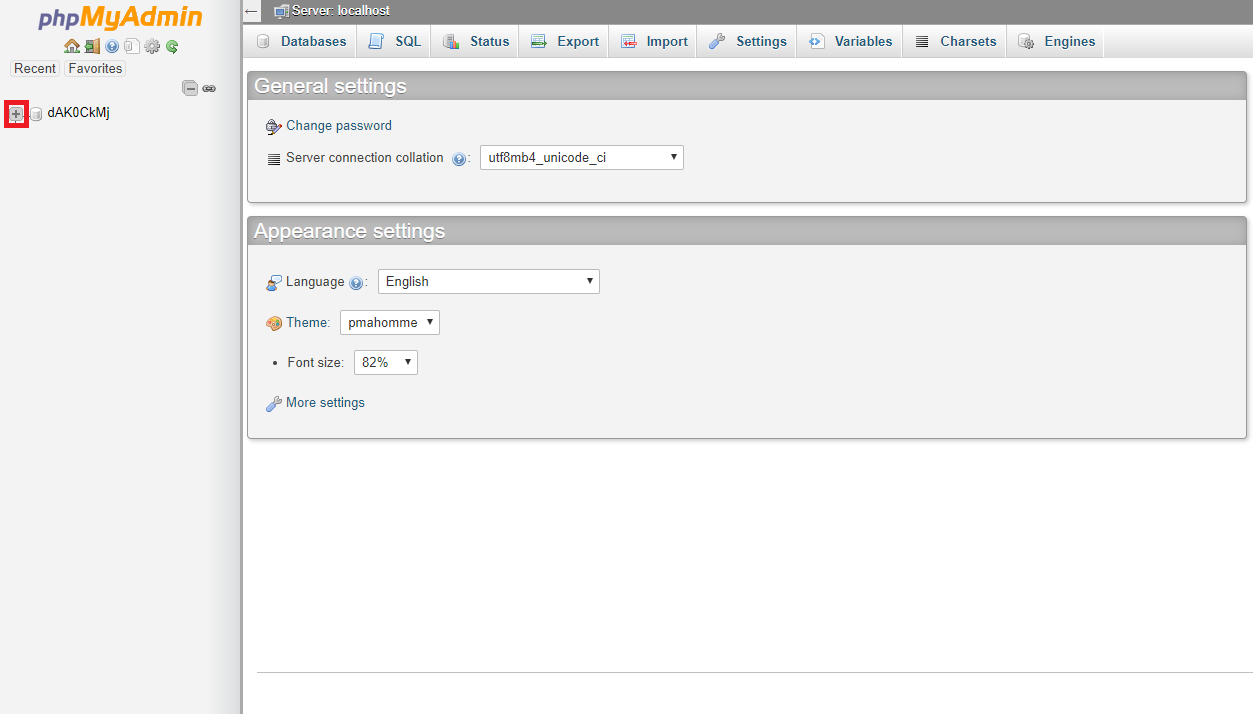The image size is (1253, 714).
Task: Open the Font size dropdown at 82%
Action: (386, 362)
